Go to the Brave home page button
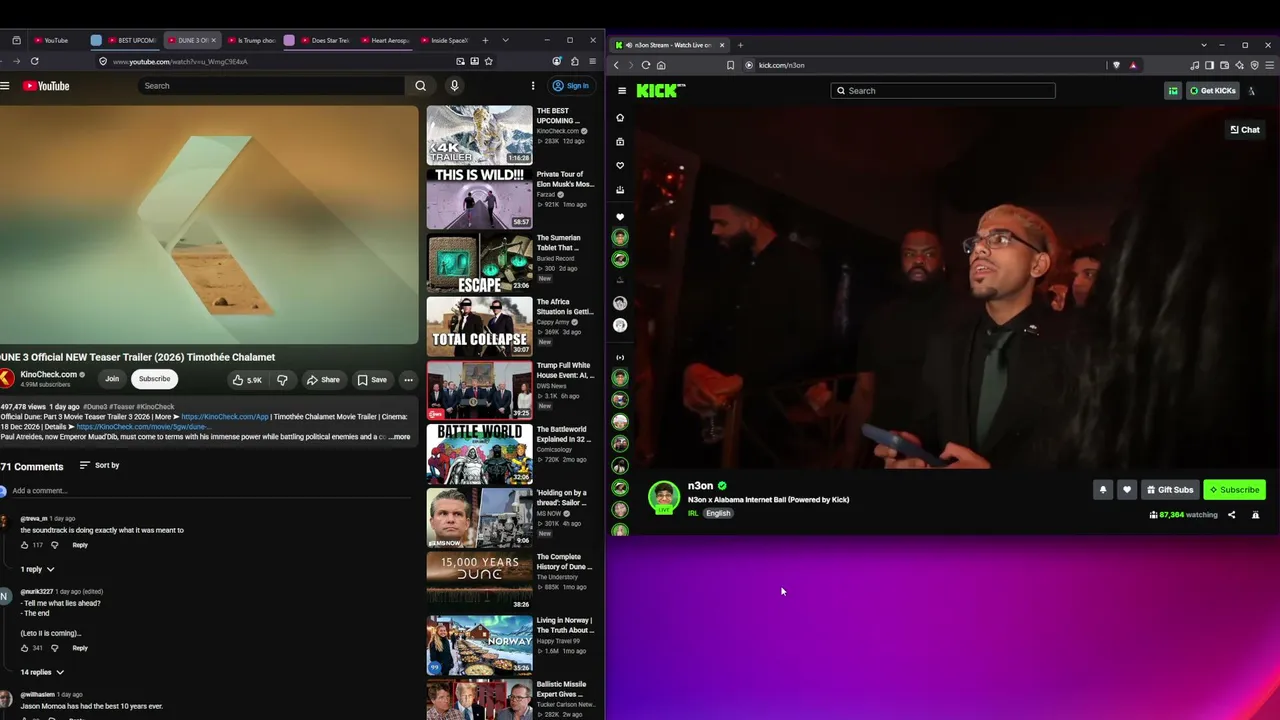 661,65
